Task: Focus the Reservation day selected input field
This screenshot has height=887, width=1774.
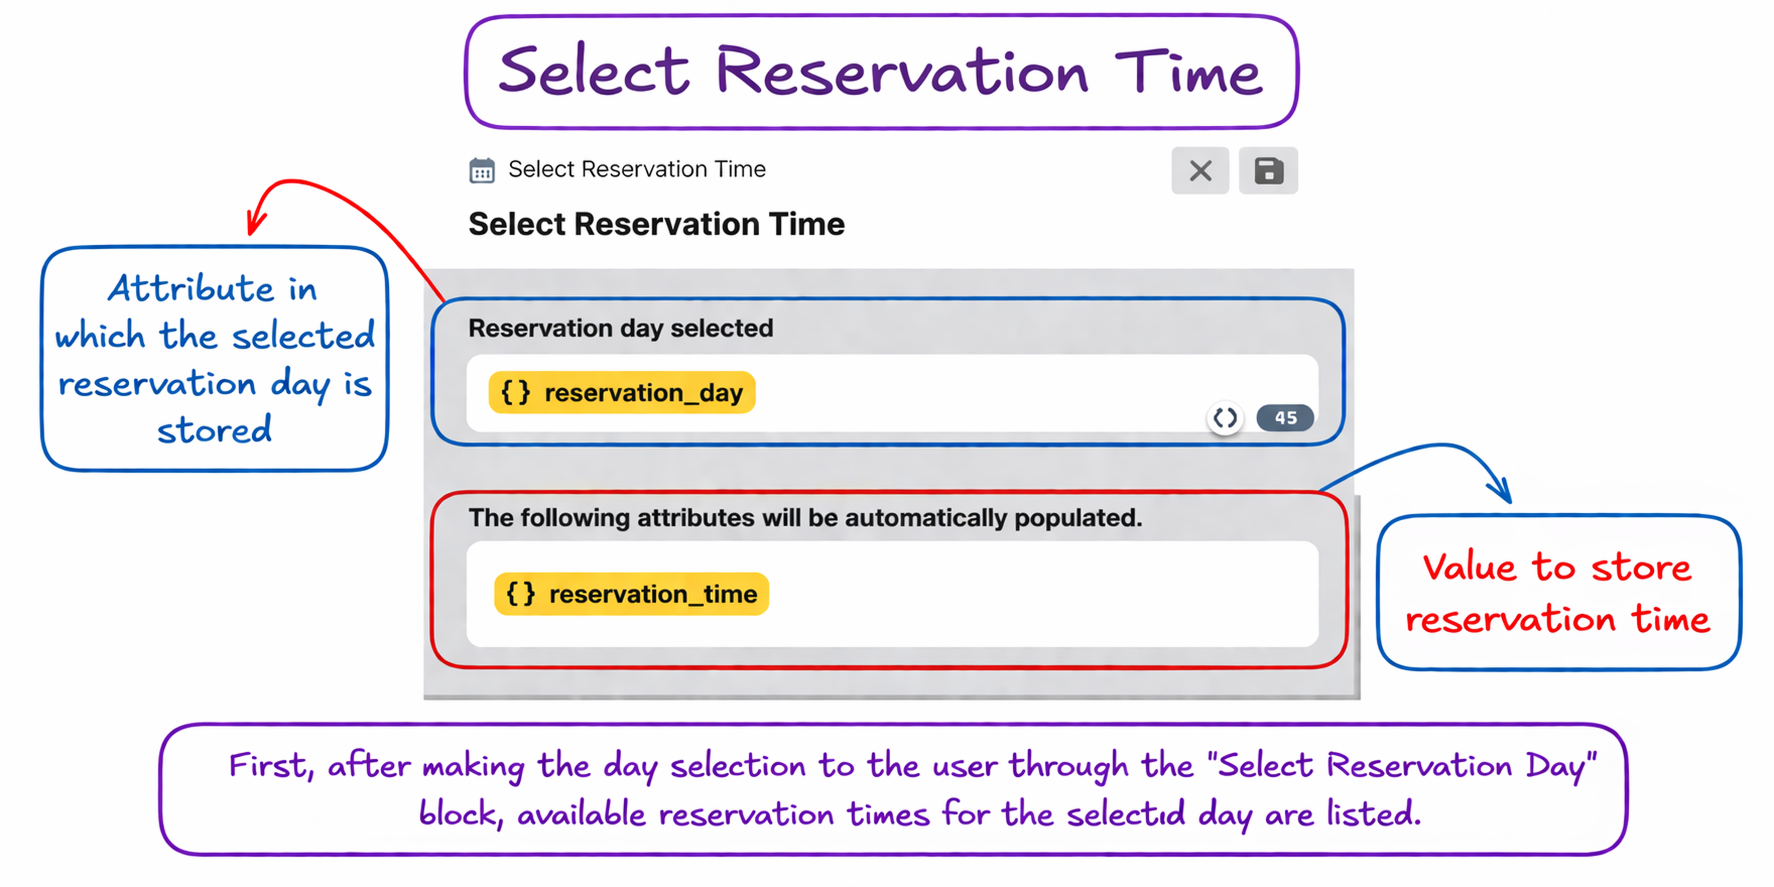Action: tap(892, 393)
